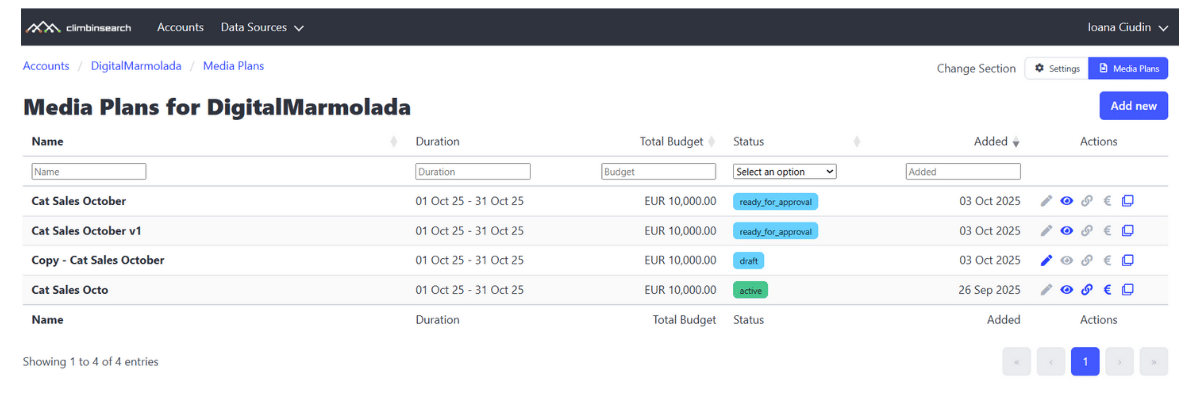Image resolution: width=1200 pixels, height=400 pixels.
Task: Focus the Duration filter input
Action: pos(473,172)
